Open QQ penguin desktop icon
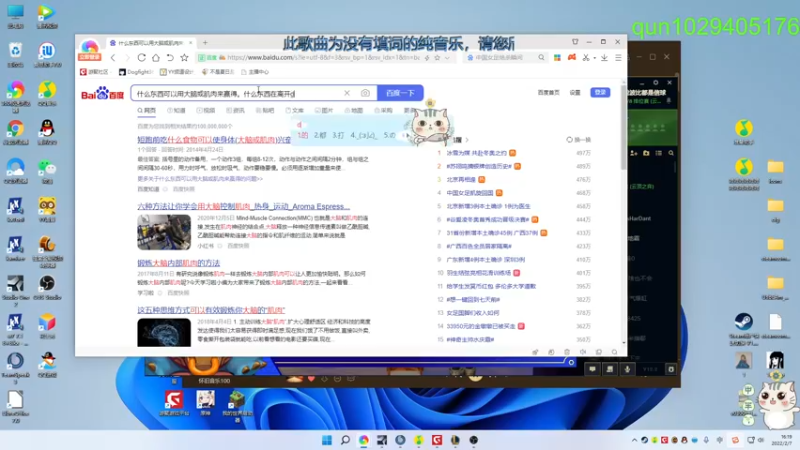Viewport: 800px width, 450px height. tap(47, 133)
